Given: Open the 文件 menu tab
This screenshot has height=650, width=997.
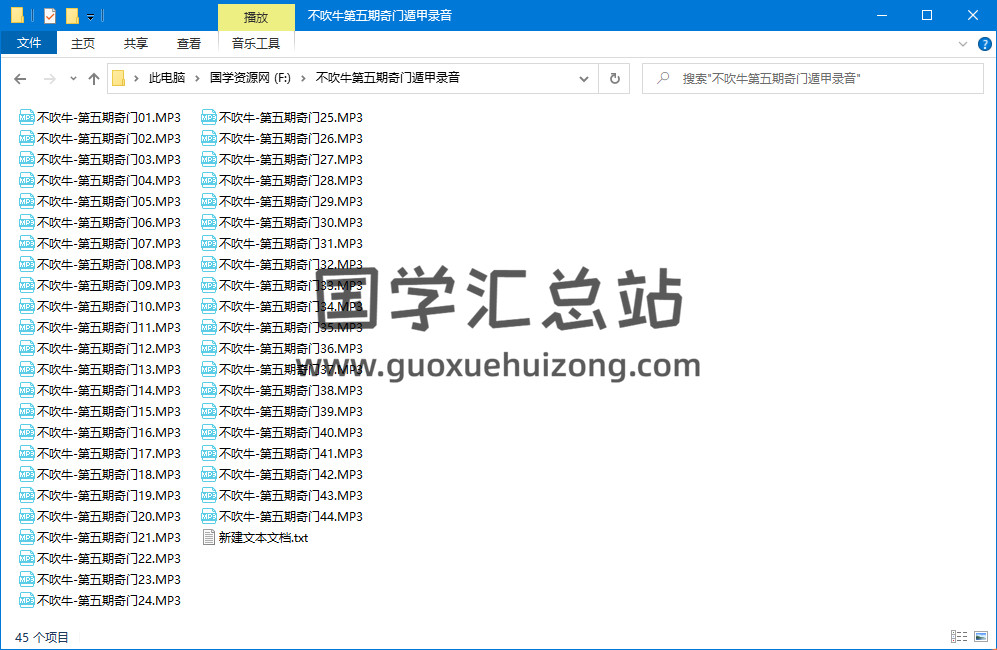Looking at the screenshot, I should click(29, 43).
